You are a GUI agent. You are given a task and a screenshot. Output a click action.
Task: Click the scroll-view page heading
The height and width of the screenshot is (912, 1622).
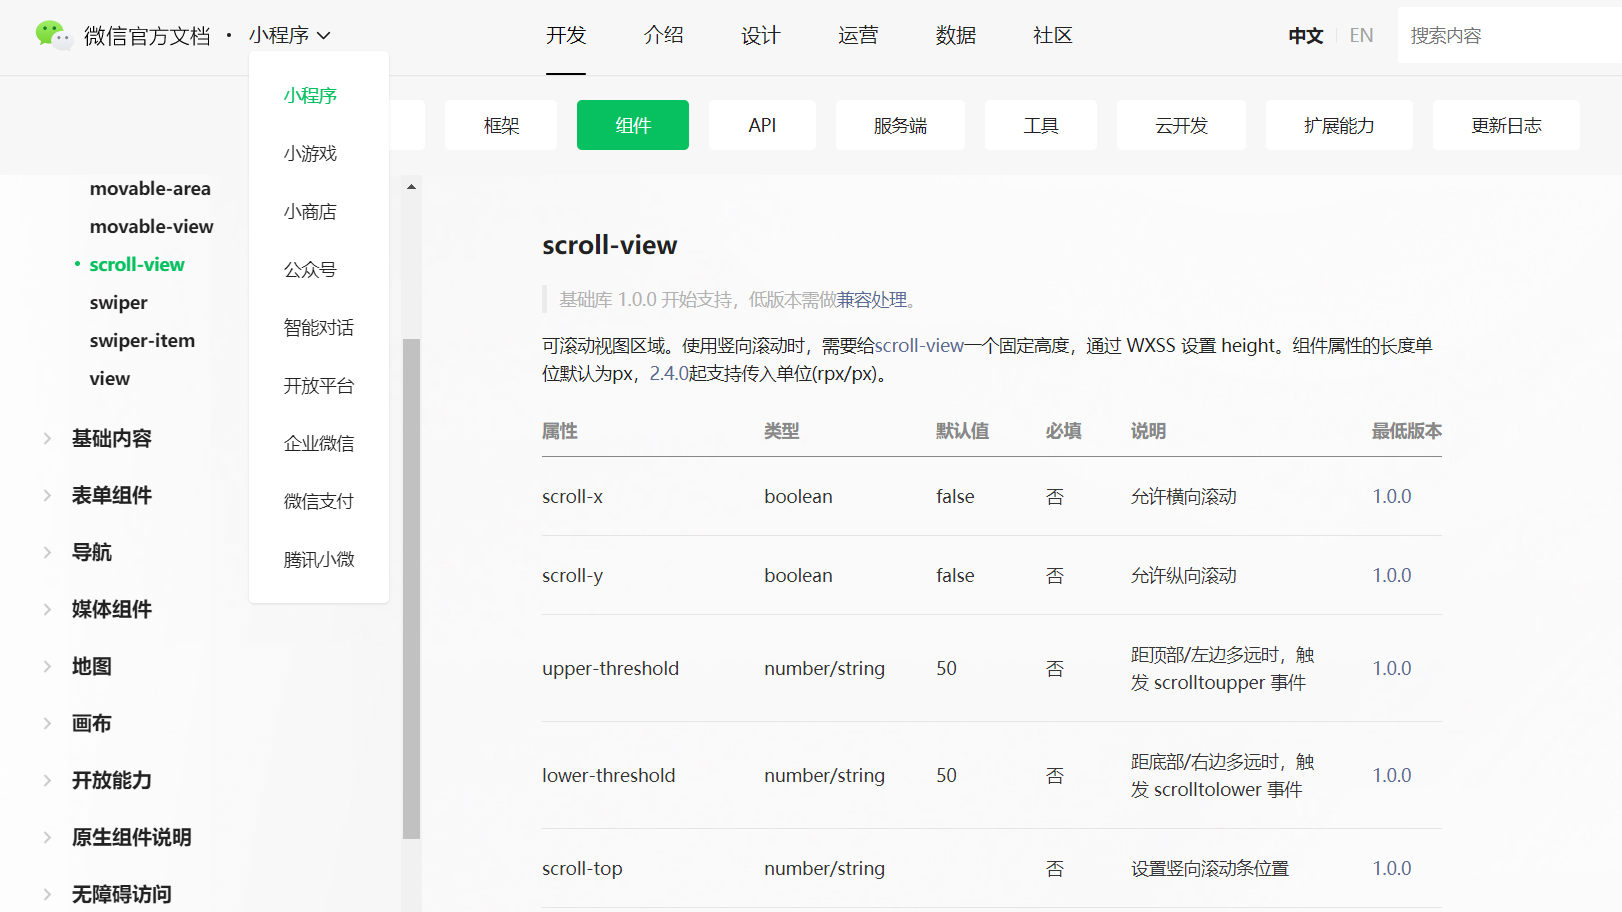click(x=610, y=245)
